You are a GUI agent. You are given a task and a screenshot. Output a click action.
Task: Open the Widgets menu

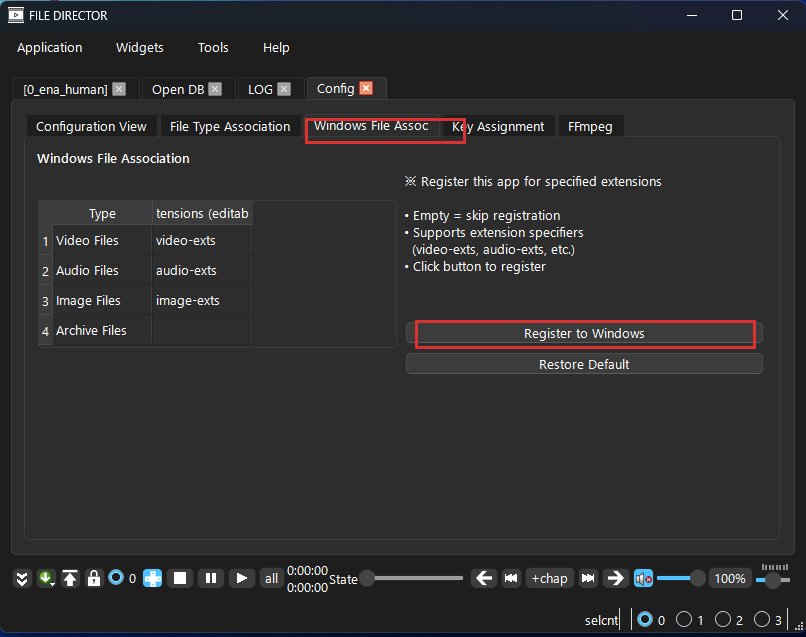point(140,47)
